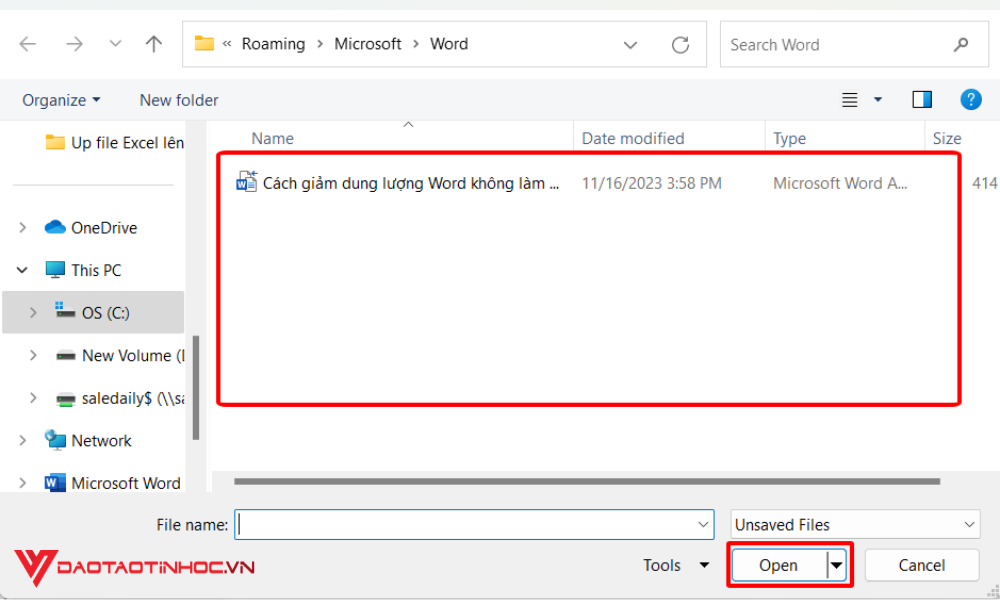Click the Refresh icon beside the address bar
This screenshot has height=600, width=1000.
point(680,44)
